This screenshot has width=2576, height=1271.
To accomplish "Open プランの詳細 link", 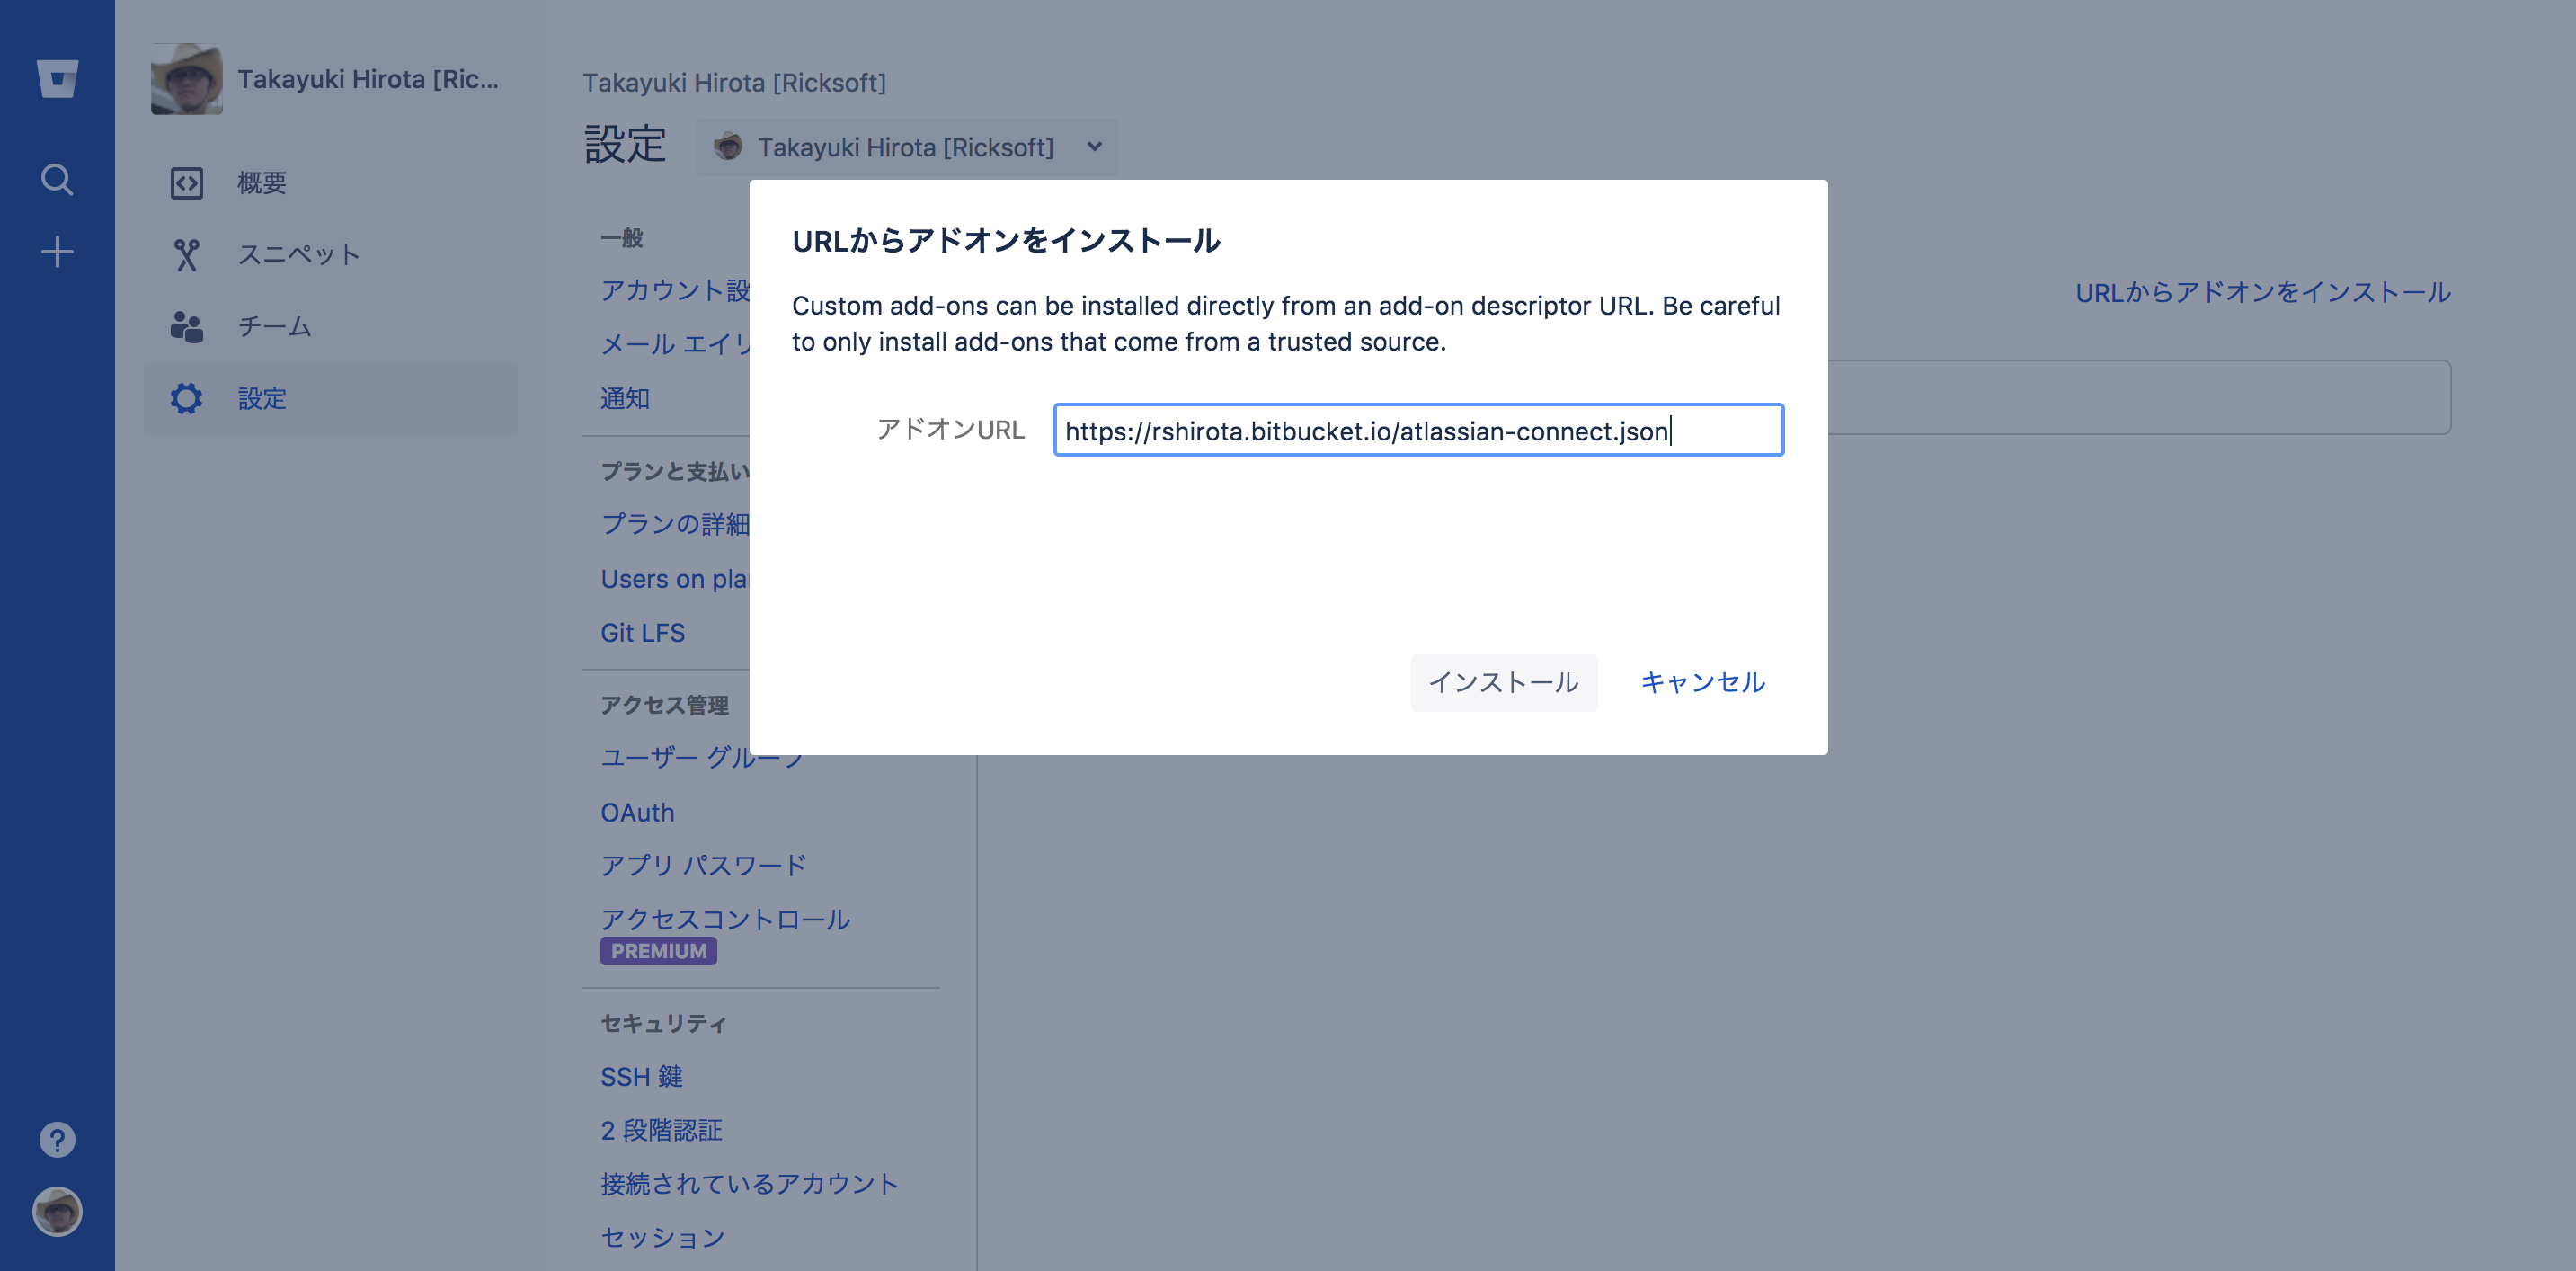I will point(675,524).
